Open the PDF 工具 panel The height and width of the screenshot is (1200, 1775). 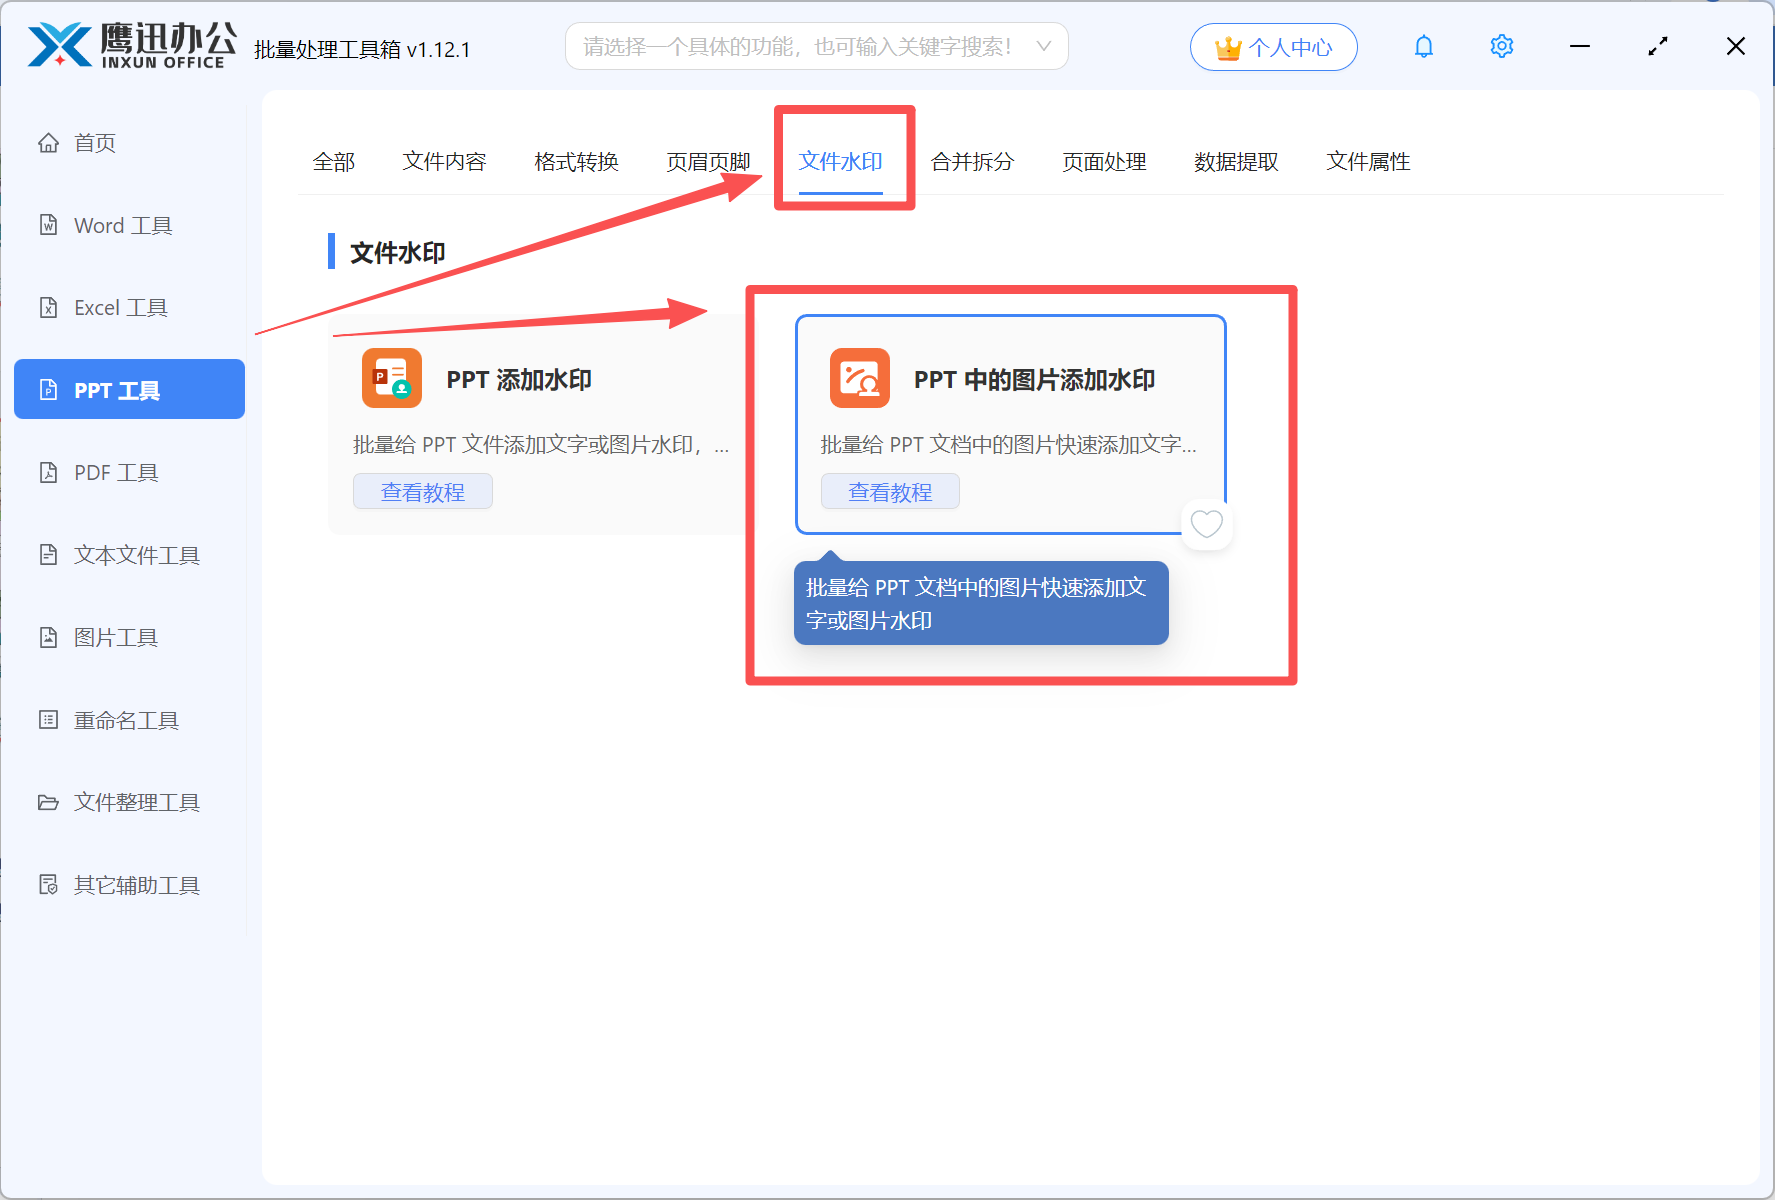coord(115,472)
